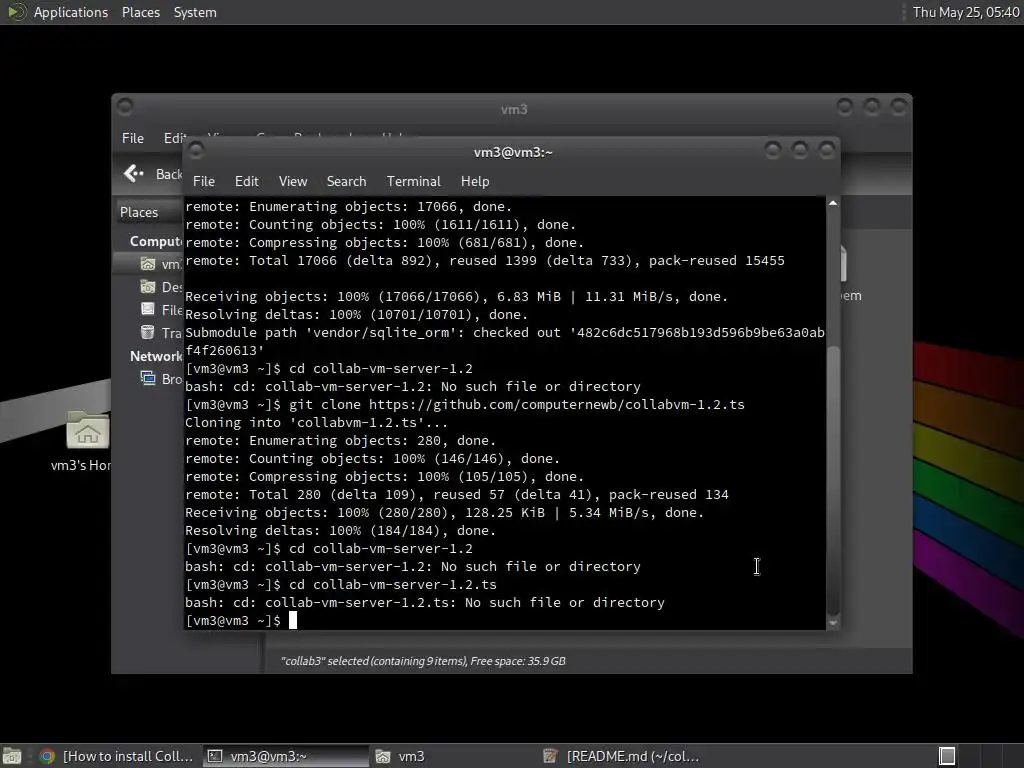Close the terminal window
This screenshot has height=768, width=1024.
827,151
